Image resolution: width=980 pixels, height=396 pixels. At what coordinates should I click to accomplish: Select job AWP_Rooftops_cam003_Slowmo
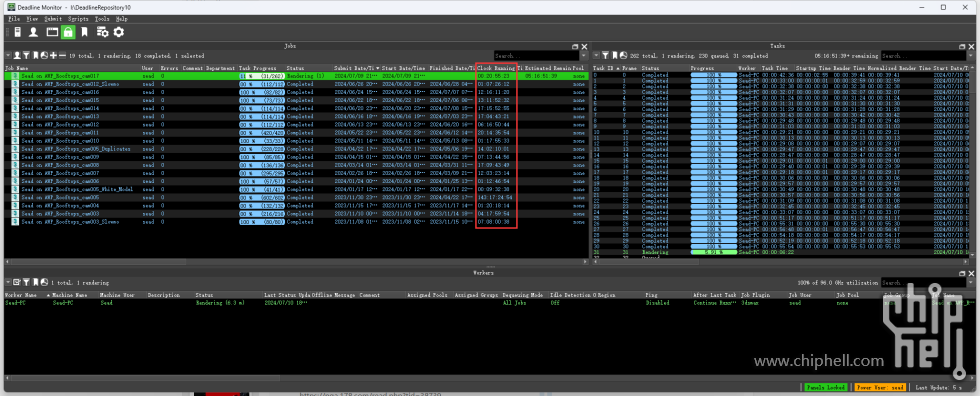pos(296,221)
